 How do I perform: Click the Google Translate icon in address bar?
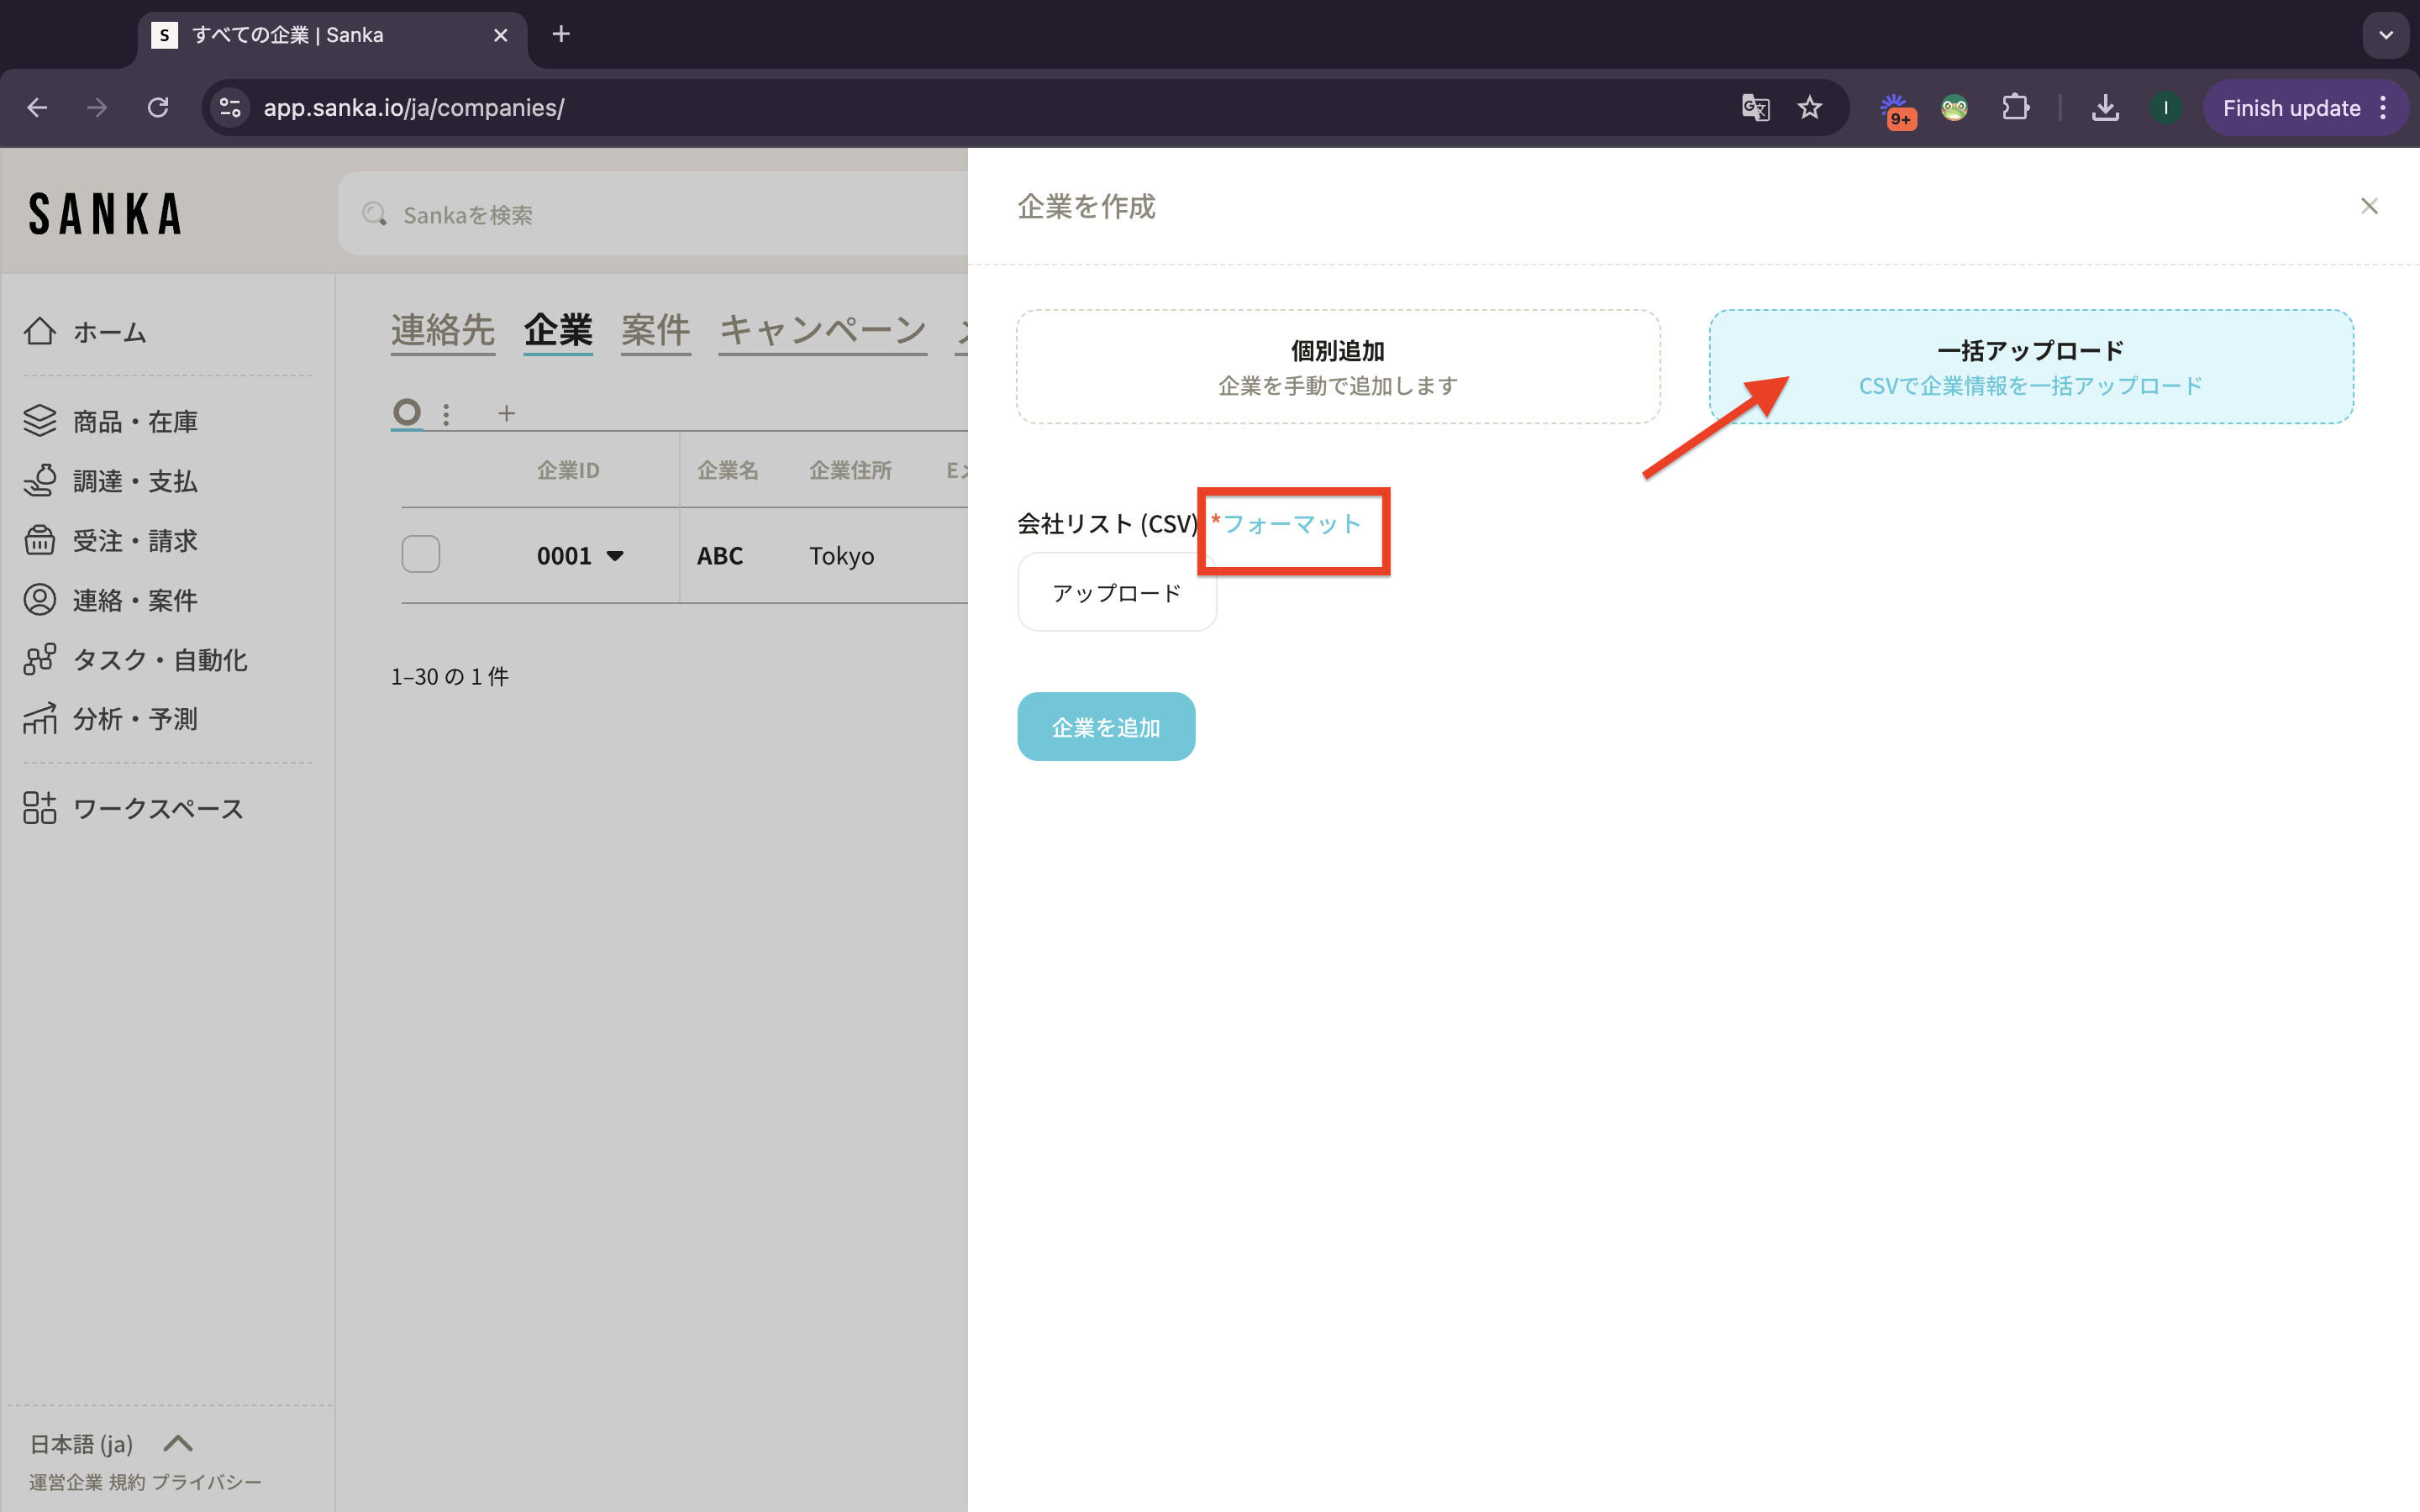(1755, 108)
